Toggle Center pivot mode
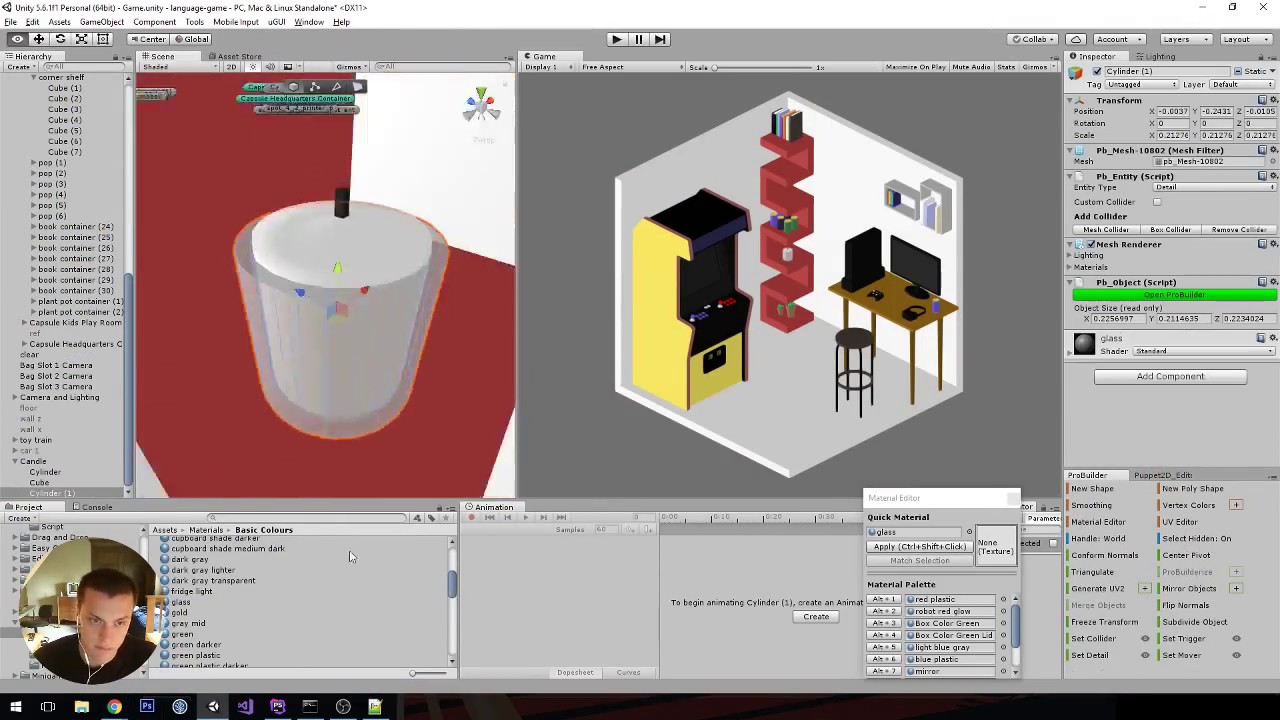 point(148,39)
